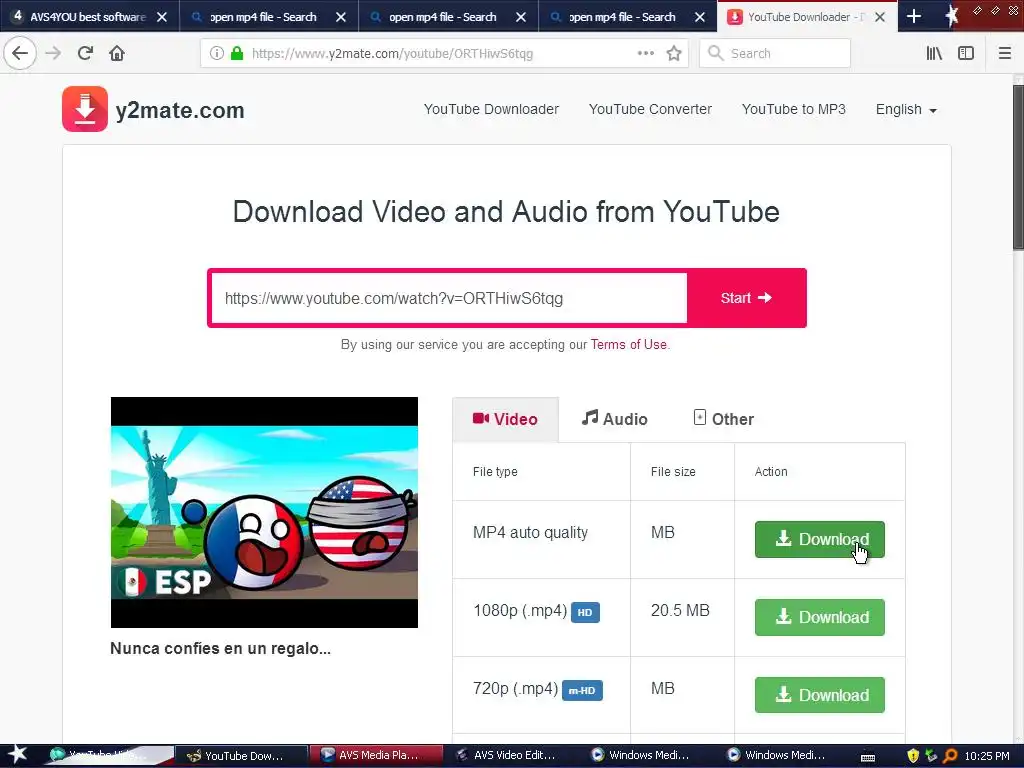This screenshot has width=1024, height=768.
Task: Select the Video tab
Action: pos(505,419)
